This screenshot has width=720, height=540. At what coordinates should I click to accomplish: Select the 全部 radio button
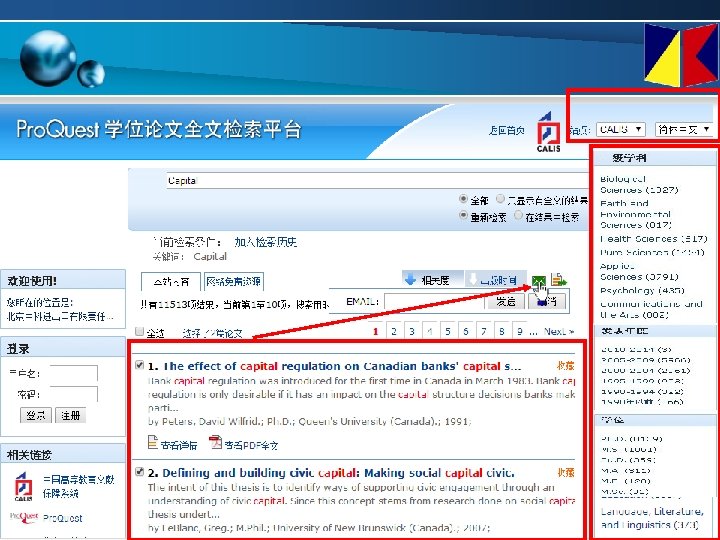pos(463,199)
